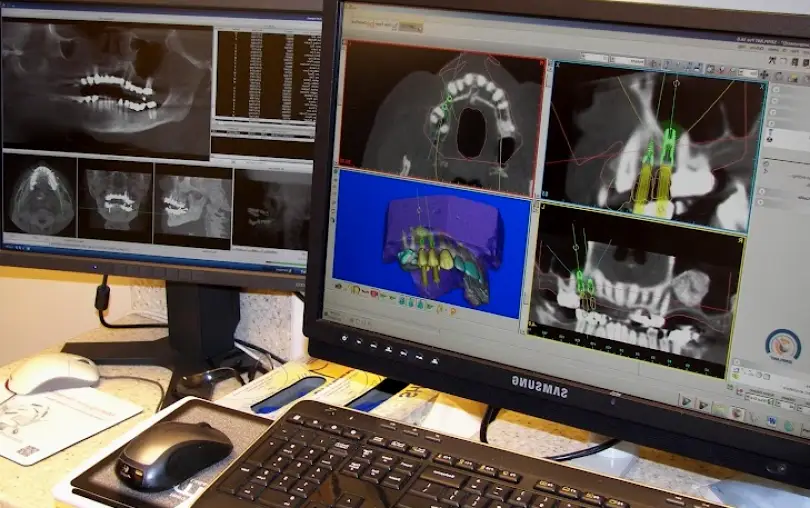Click the patient list table on the left monitor
Viewport: 810px width, 508px height.
pos(267,75)
